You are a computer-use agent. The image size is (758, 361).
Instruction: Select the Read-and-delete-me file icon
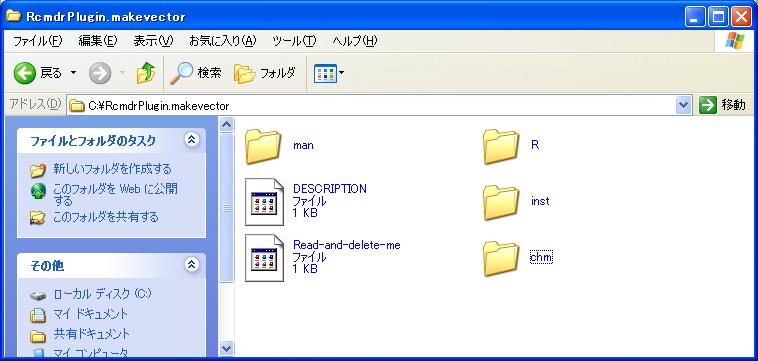(264, 258)
